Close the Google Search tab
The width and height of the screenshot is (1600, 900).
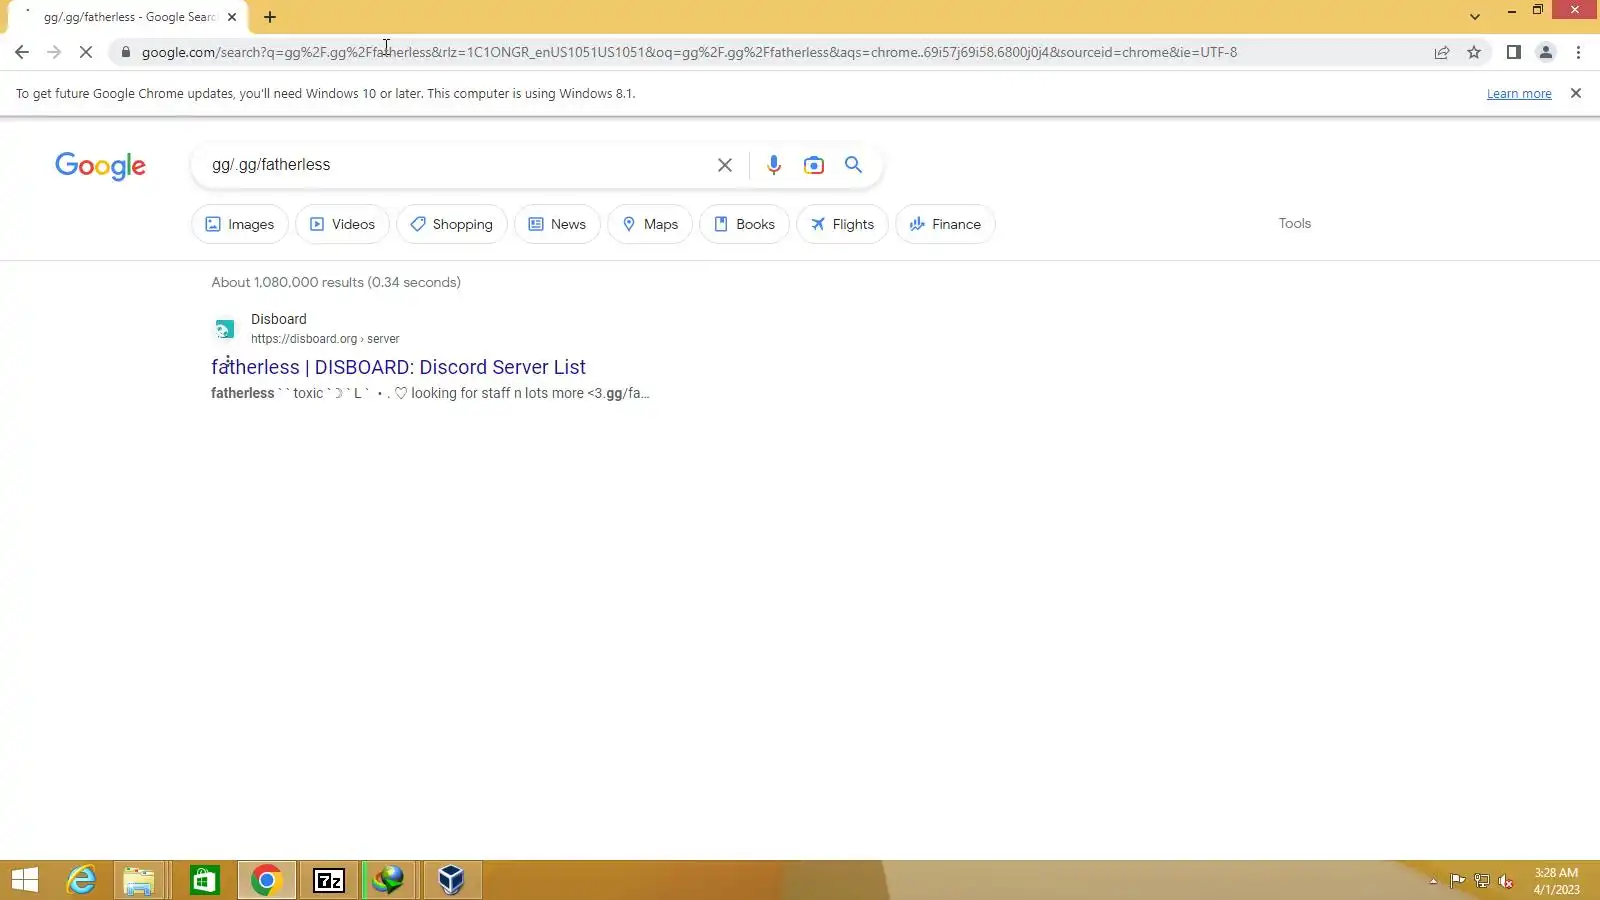tap(232, 17)
